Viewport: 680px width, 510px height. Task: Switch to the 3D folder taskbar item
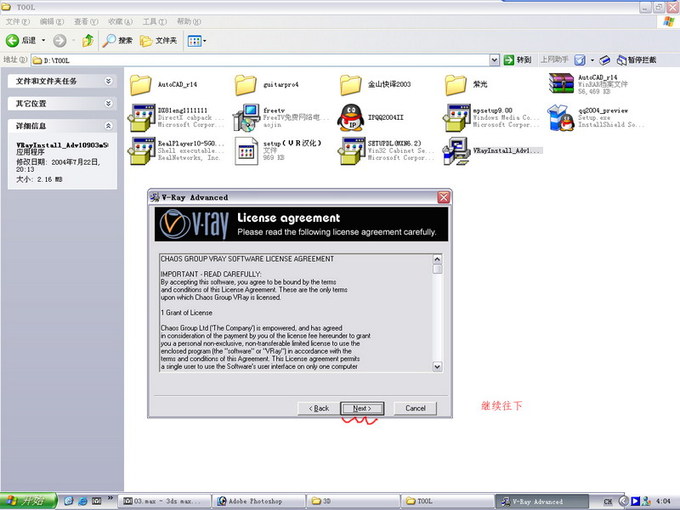[353, 501]
